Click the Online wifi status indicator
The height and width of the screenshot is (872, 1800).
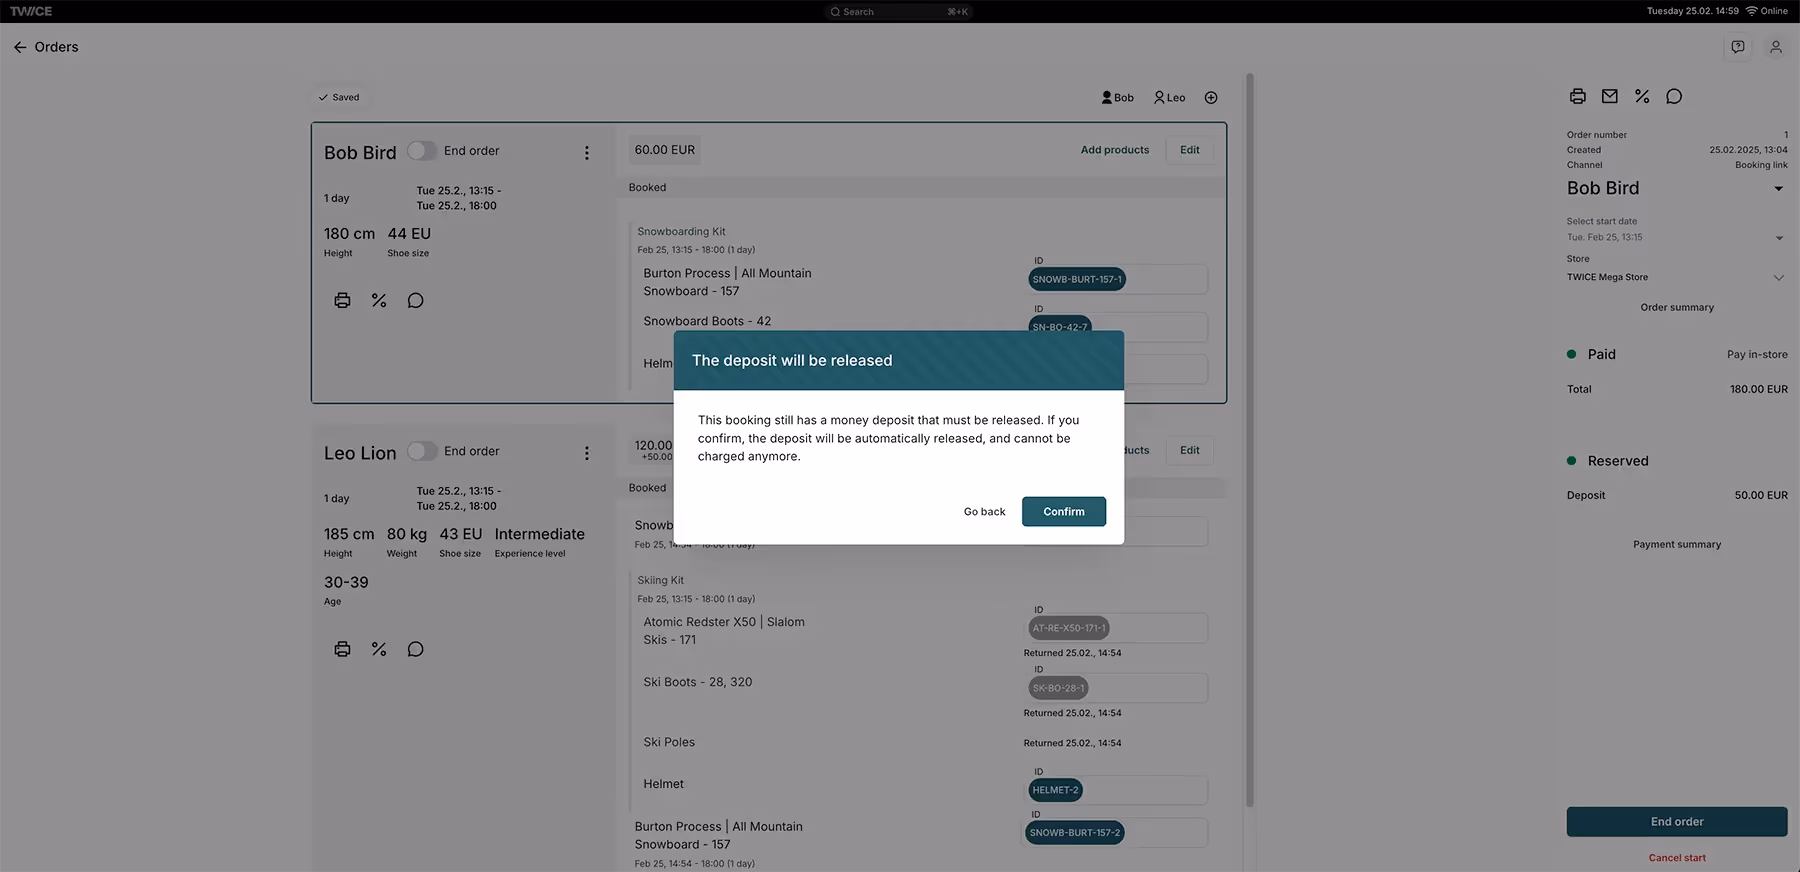coord(1766,12)
